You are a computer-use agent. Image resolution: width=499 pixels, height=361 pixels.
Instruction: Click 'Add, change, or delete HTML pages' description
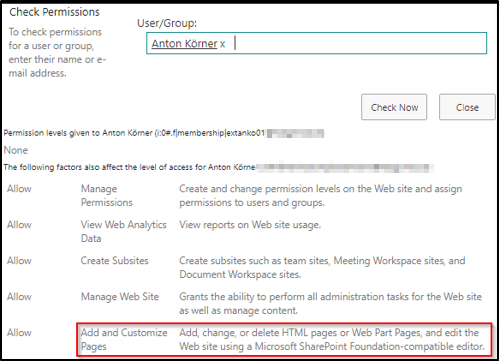click(332, 339)
